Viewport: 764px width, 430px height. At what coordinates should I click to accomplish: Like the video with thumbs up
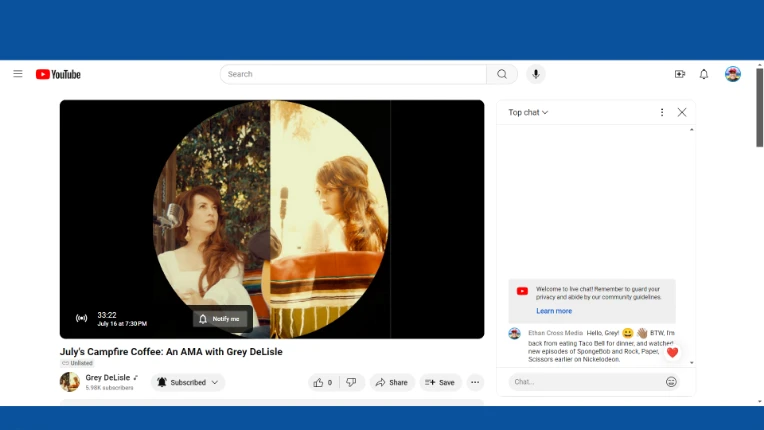coord(323,382)
